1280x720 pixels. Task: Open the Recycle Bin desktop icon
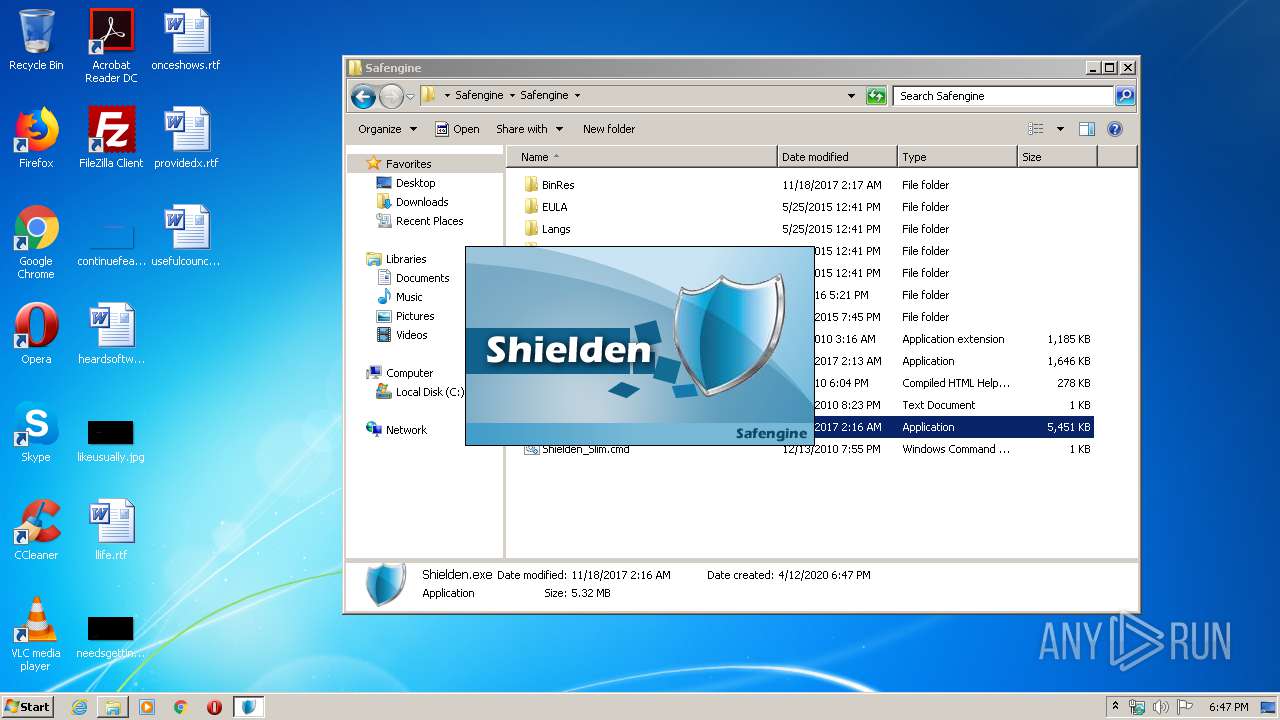pos(36,40)
